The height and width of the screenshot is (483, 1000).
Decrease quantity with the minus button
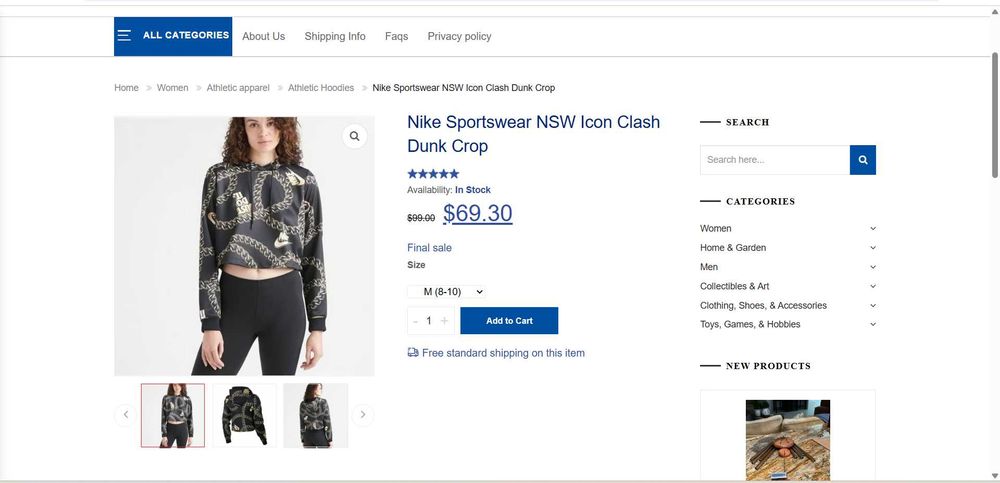[x=416, y=321]
